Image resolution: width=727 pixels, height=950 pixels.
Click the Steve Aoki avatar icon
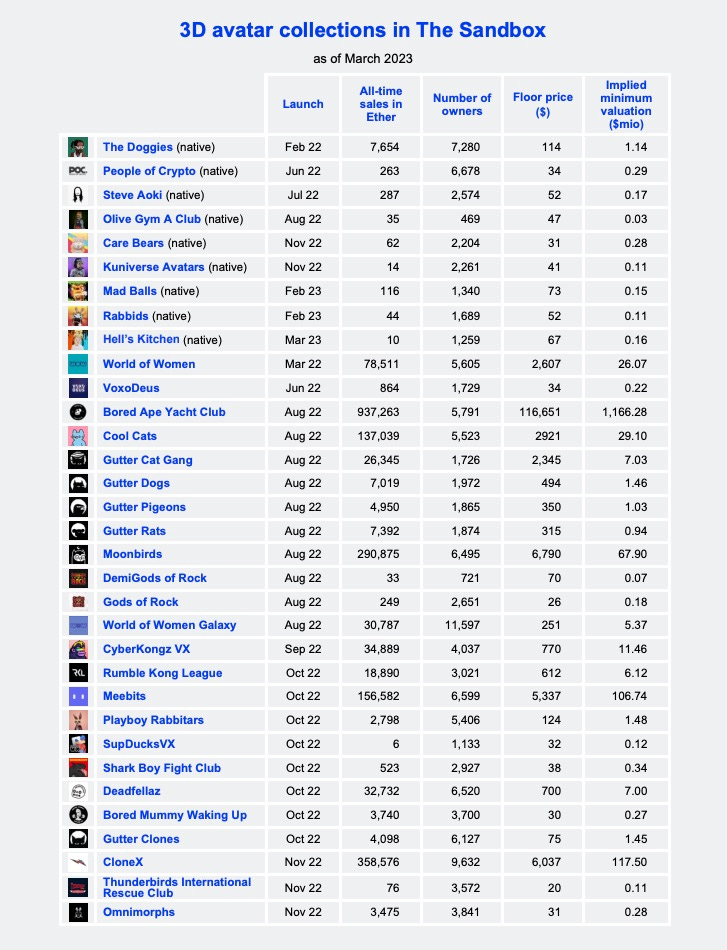[x=78, y=195]
